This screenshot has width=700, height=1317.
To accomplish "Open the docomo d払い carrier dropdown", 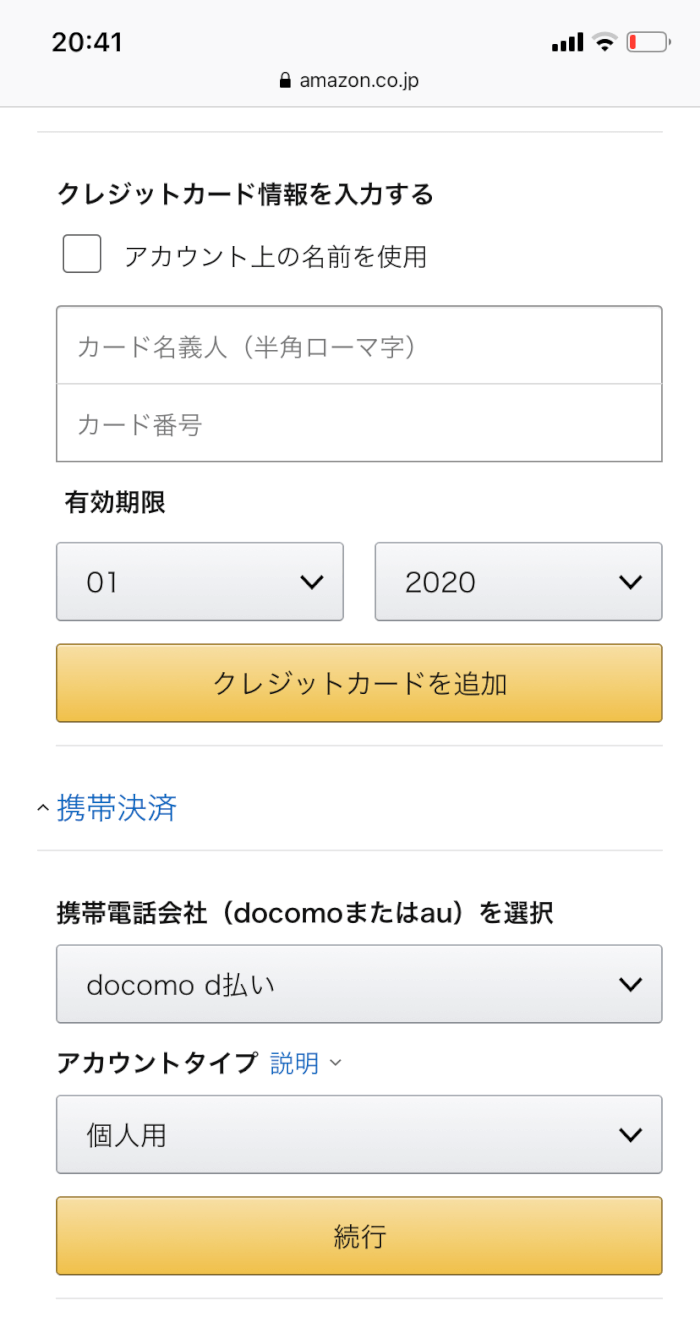I will click(358, 985).
